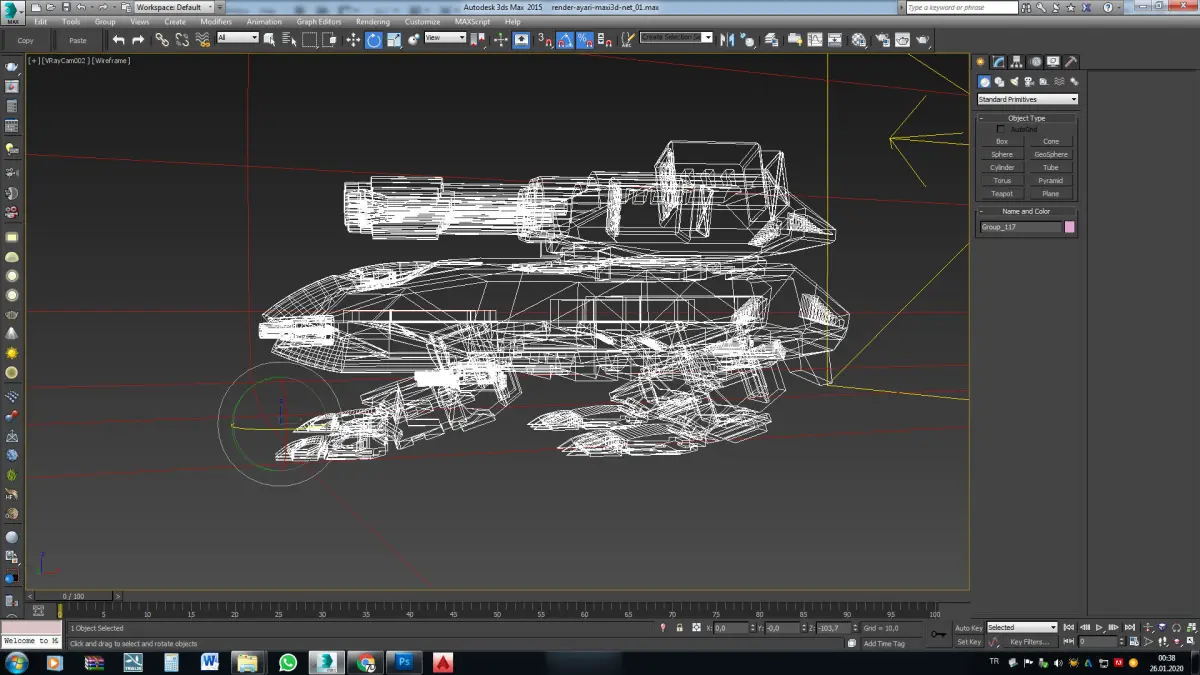This screenshot has height=675, width=1200.
Task: Click the Open File folder icon
Action: point(49,7)
